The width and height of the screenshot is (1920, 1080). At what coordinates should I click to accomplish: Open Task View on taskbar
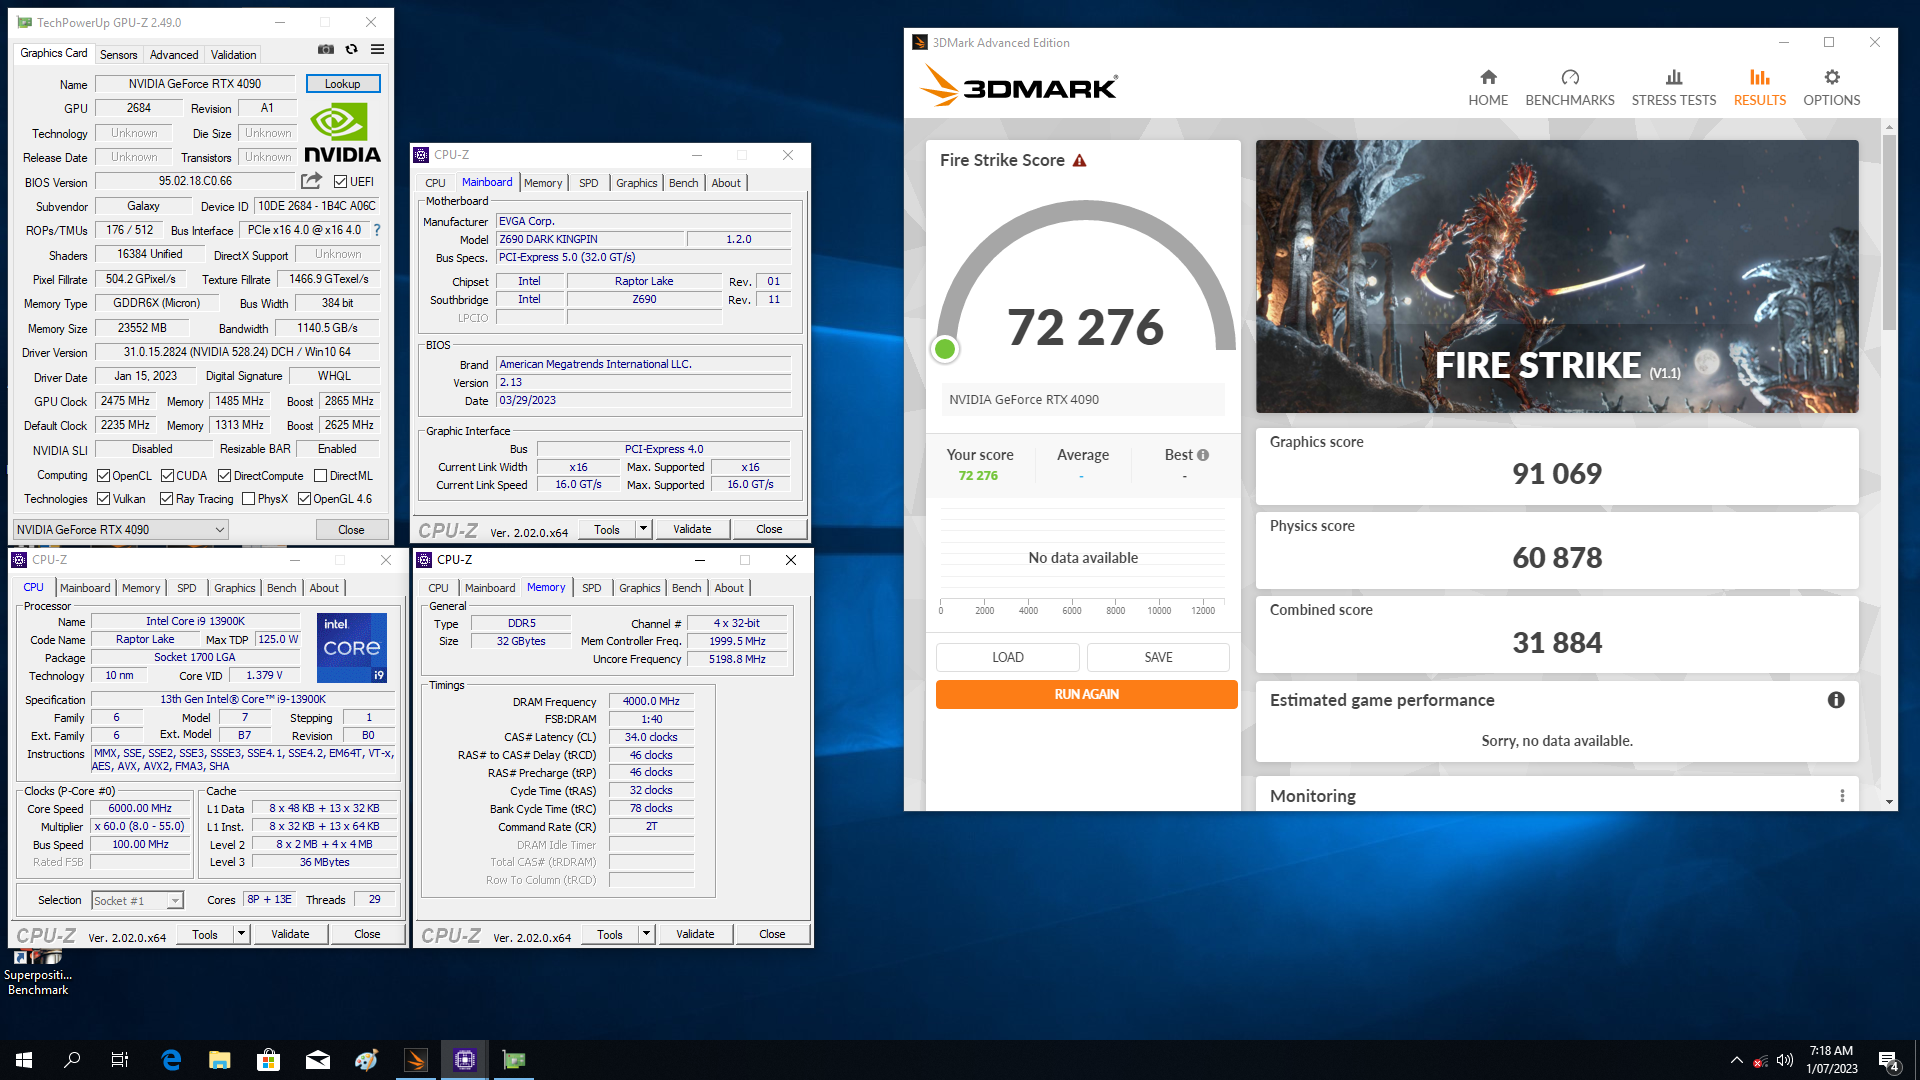tap(120, 1060)
